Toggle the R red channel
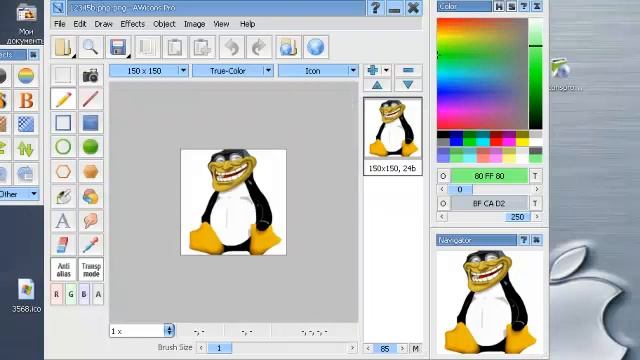640x360 pixels. tap(57, 294)
